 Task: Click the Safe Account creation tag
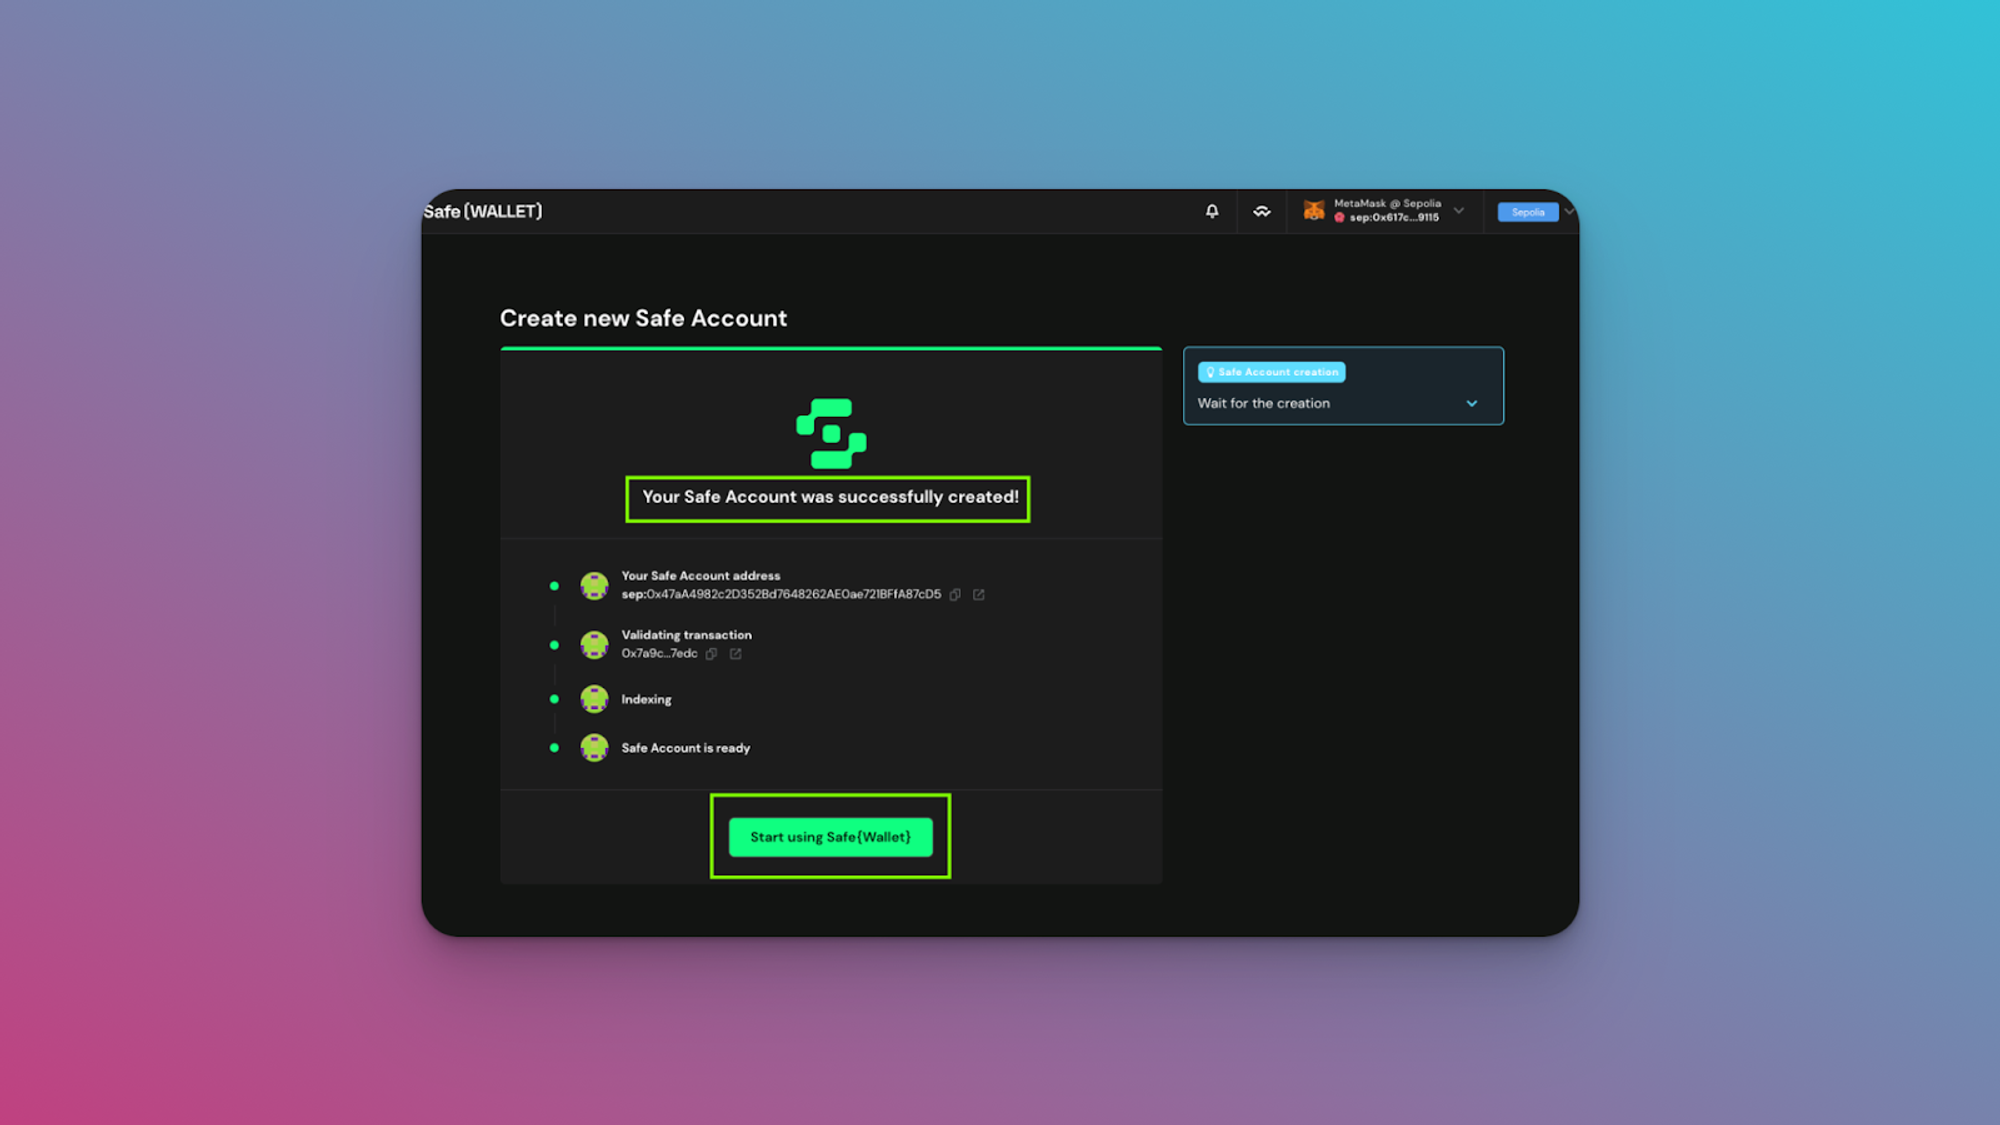coord(1272,372)
